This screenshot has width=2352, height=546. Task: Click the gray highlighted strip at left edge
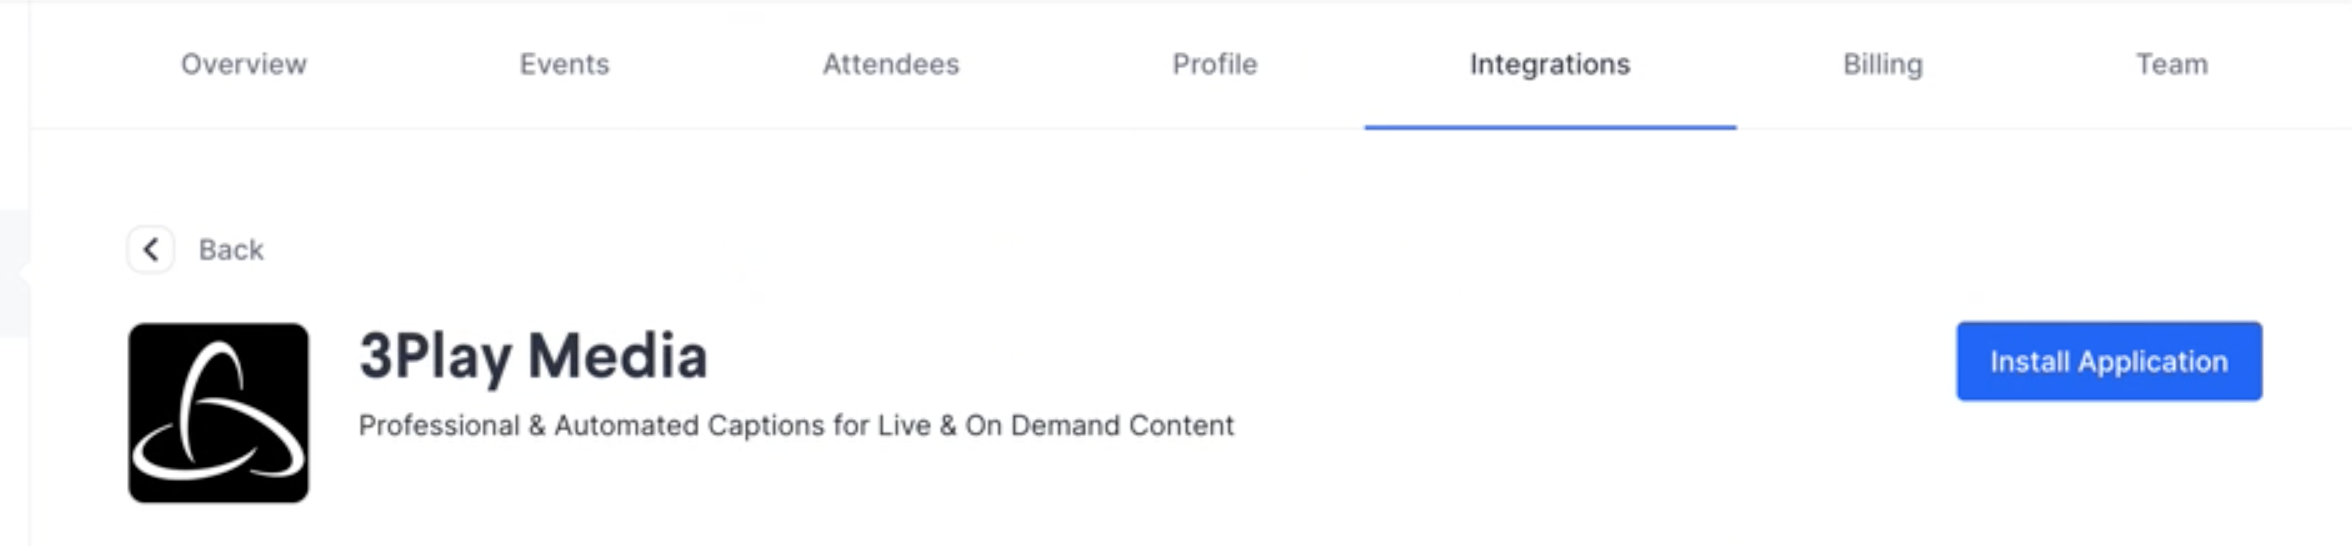click(14, 273)
